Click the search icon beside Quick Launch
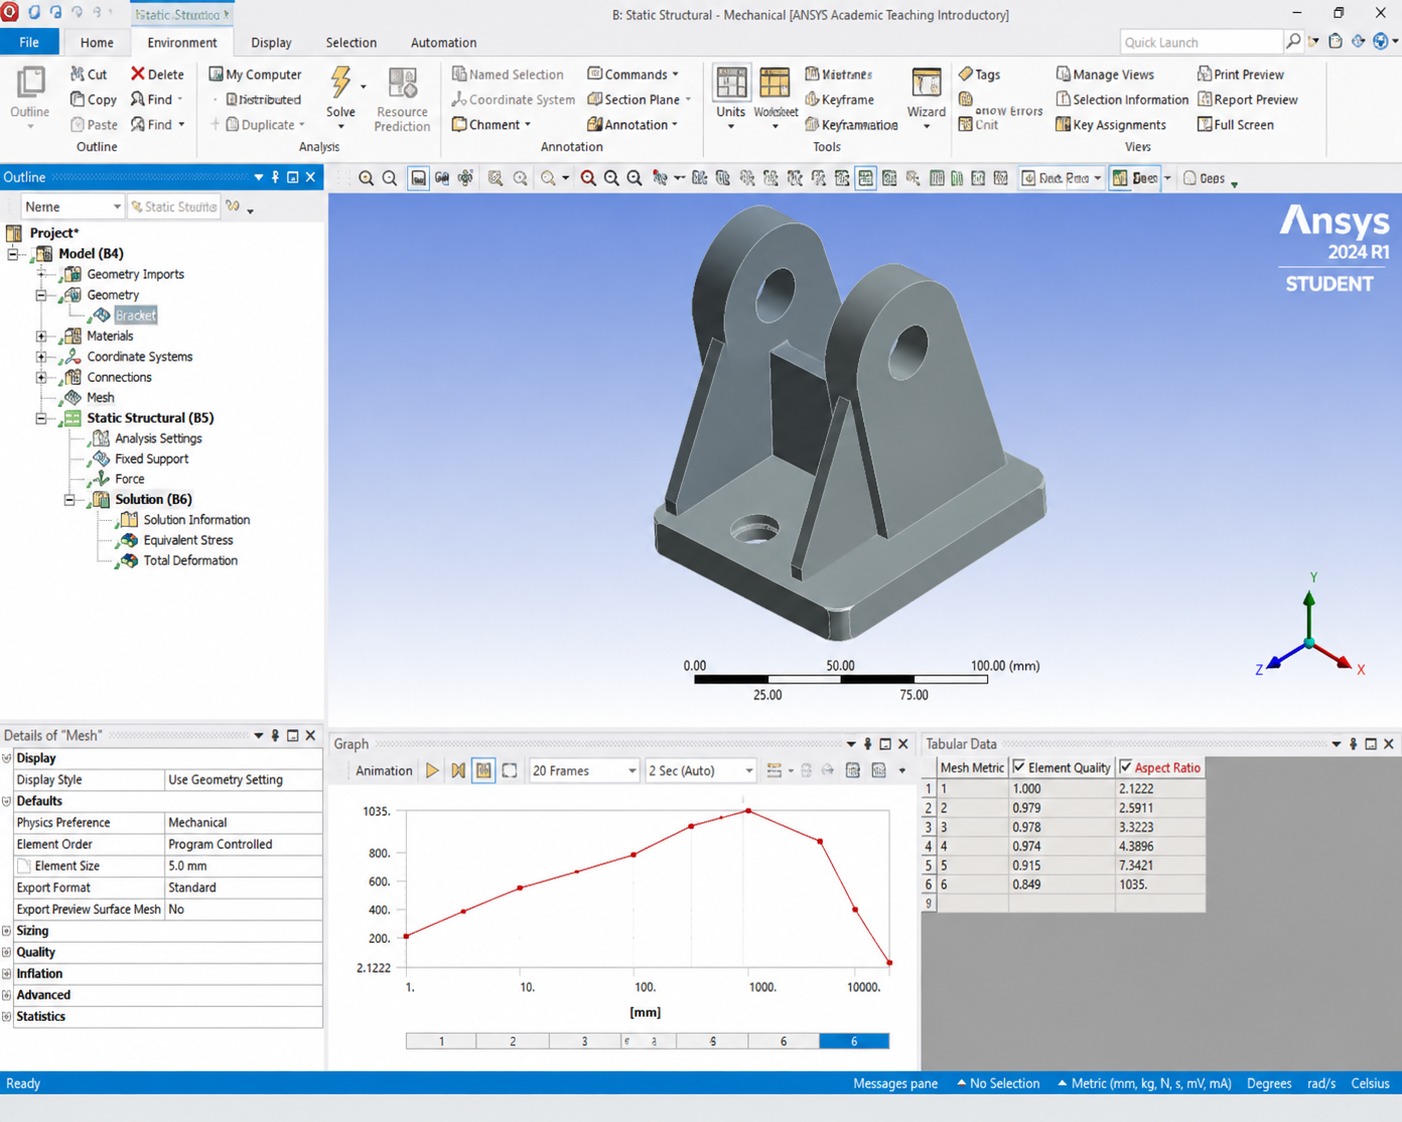The height and width of the screenshot is (1122, 1402). tap(1293, 41)
